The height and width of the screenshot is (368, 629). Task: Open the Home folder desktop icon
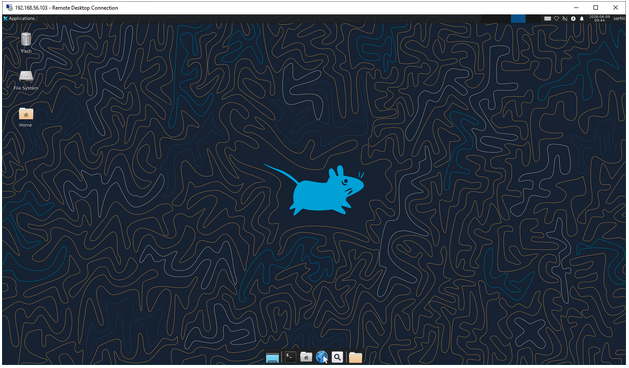tap(26, 117)
